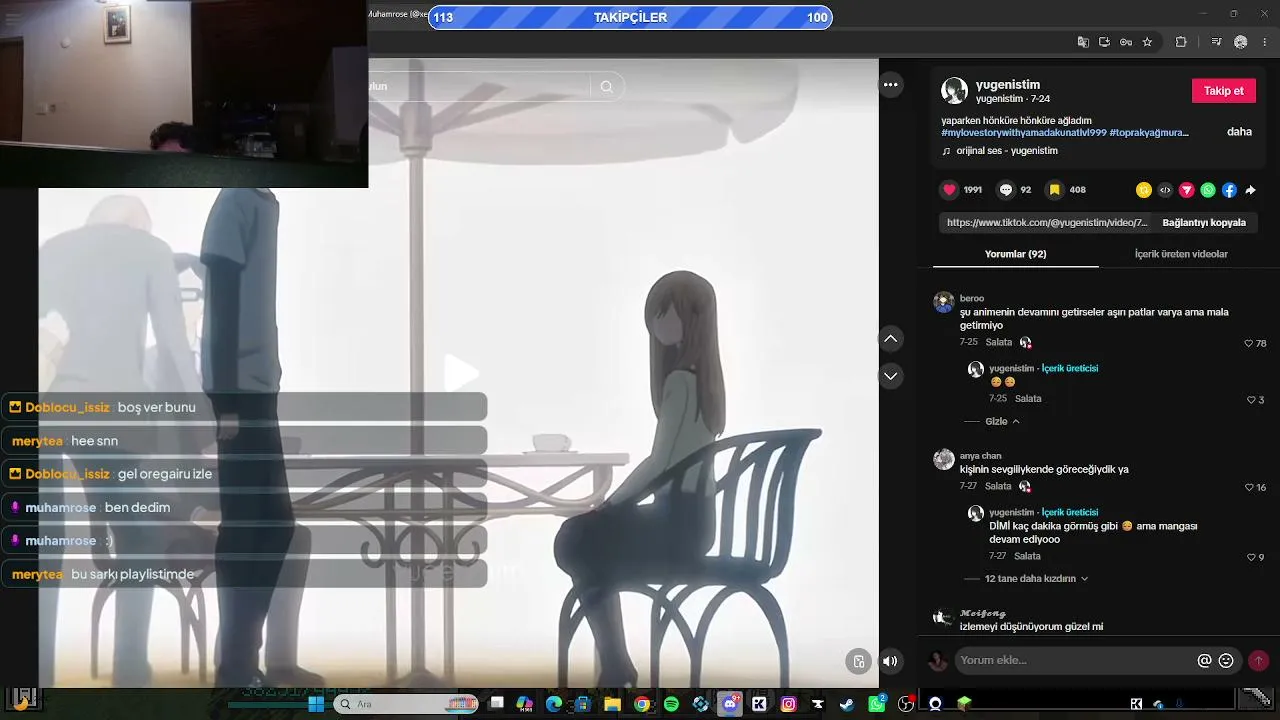The width and height of the screenshot is (1280, 720).
Task: Play the video with center play button
Action: tap(460, 372)
